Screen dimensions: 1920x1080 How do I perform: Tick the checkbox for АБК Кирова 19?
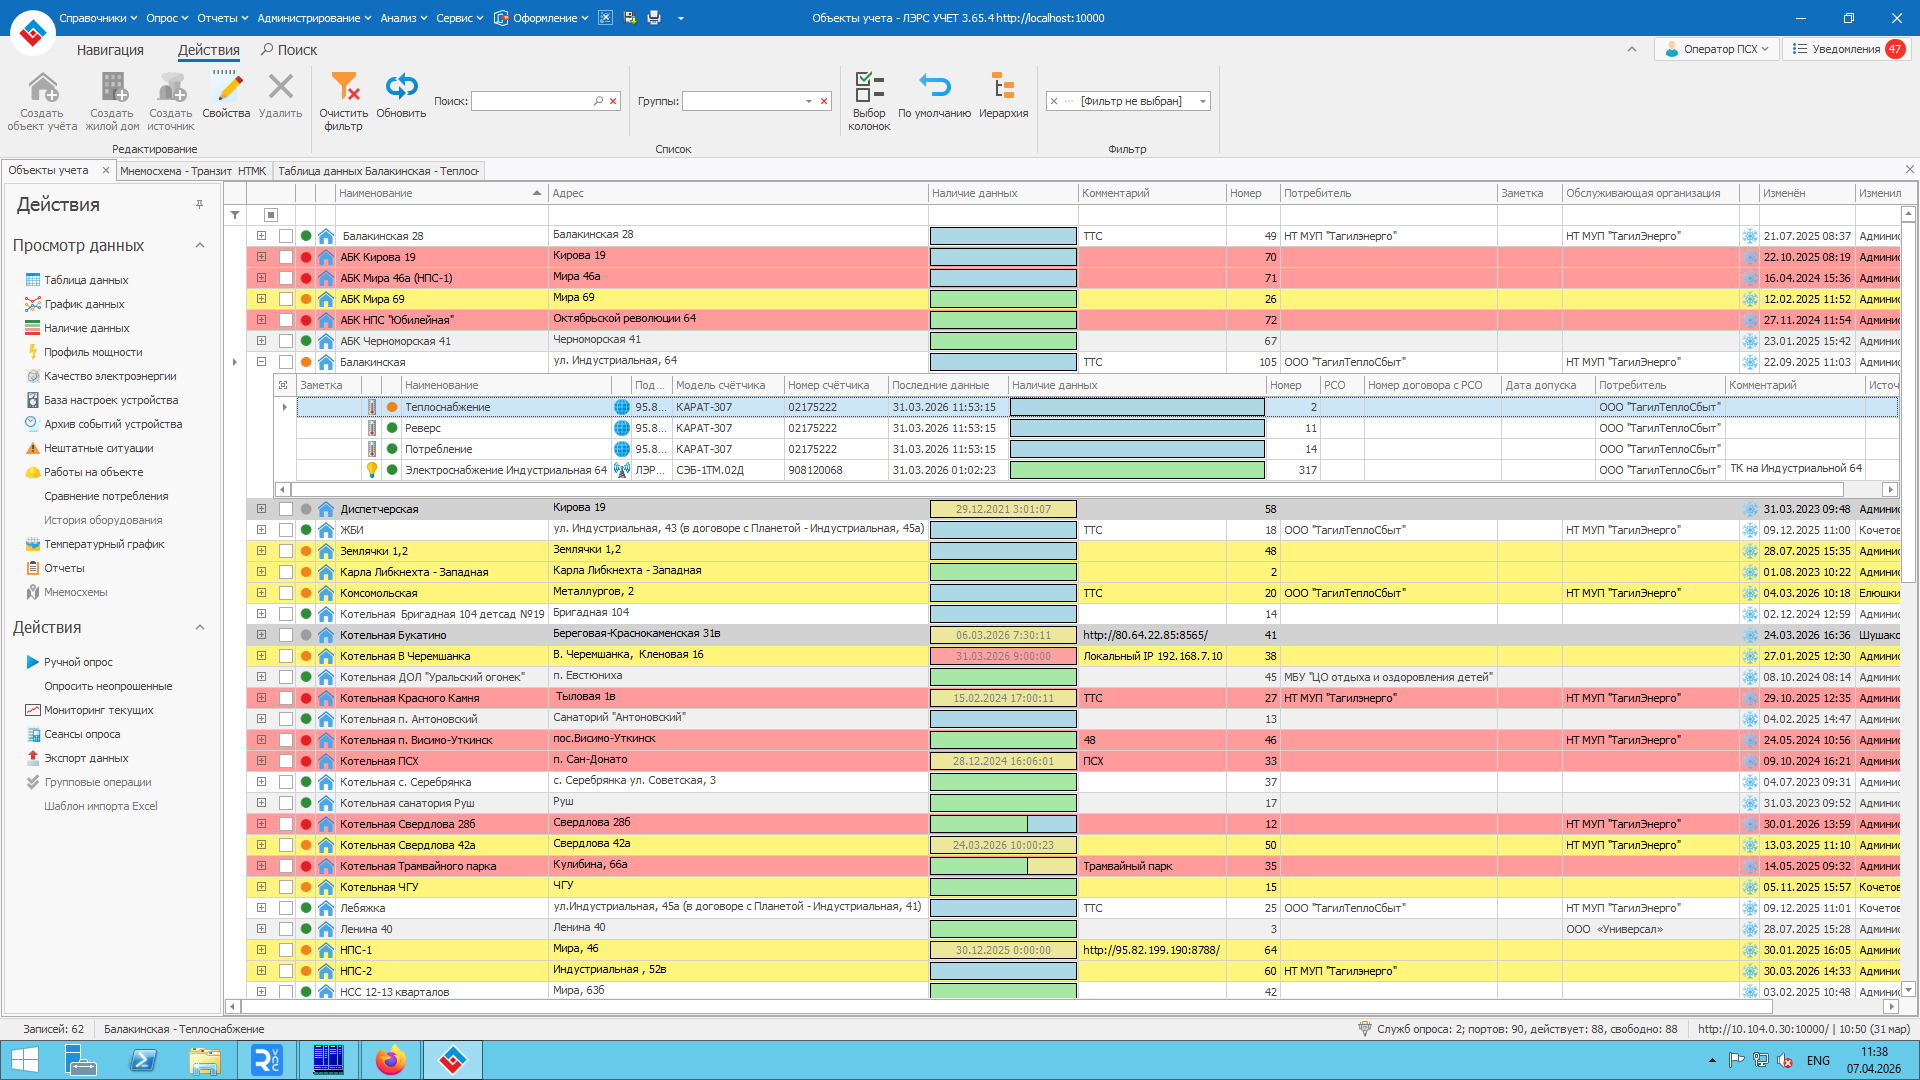click(286, 257)
